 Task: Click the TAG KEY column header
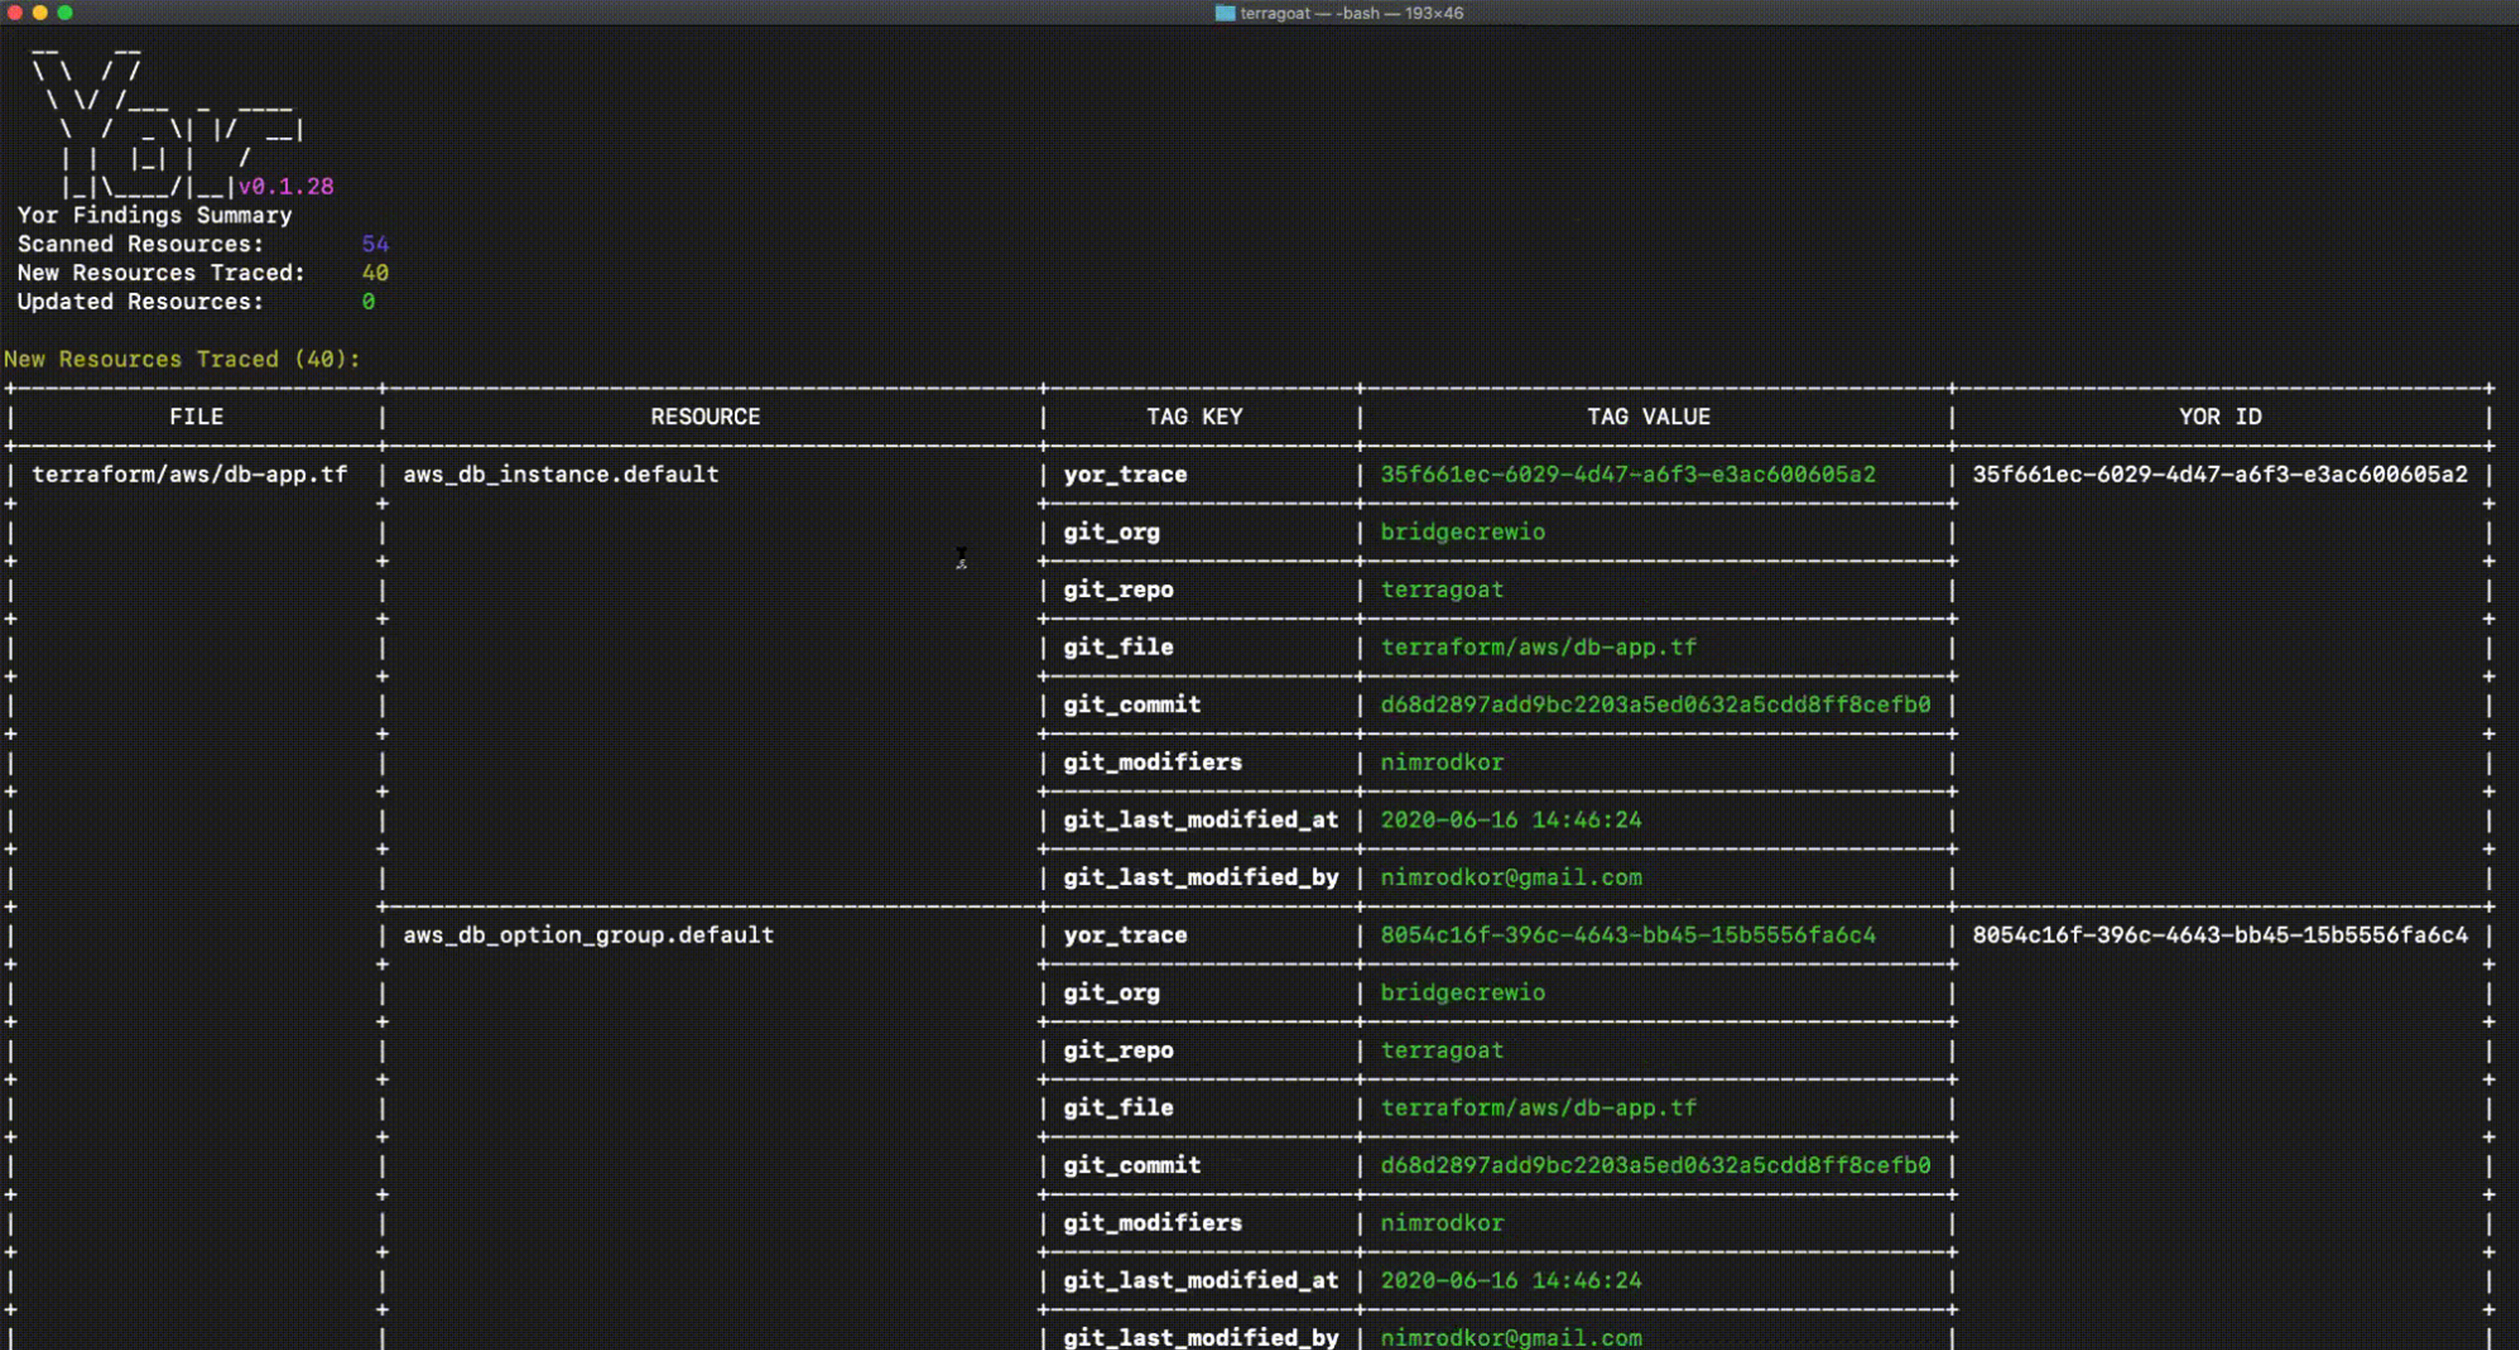1194,417
